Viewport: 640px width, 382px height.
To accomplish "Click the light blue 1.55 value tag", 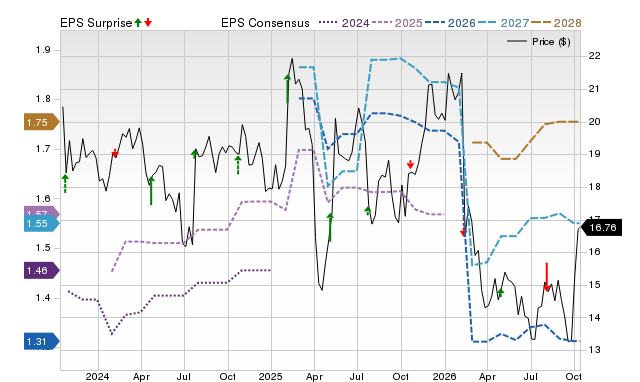I will click(x=41, y=224).
